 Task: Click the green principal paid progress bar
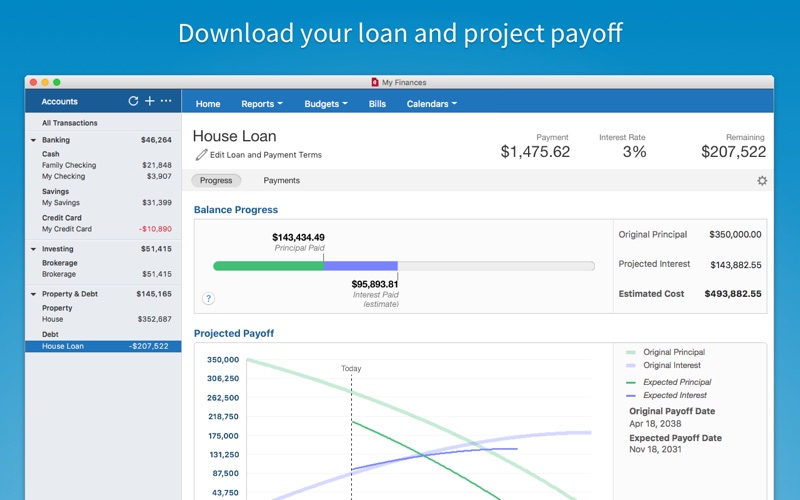[x=268, y=266]
